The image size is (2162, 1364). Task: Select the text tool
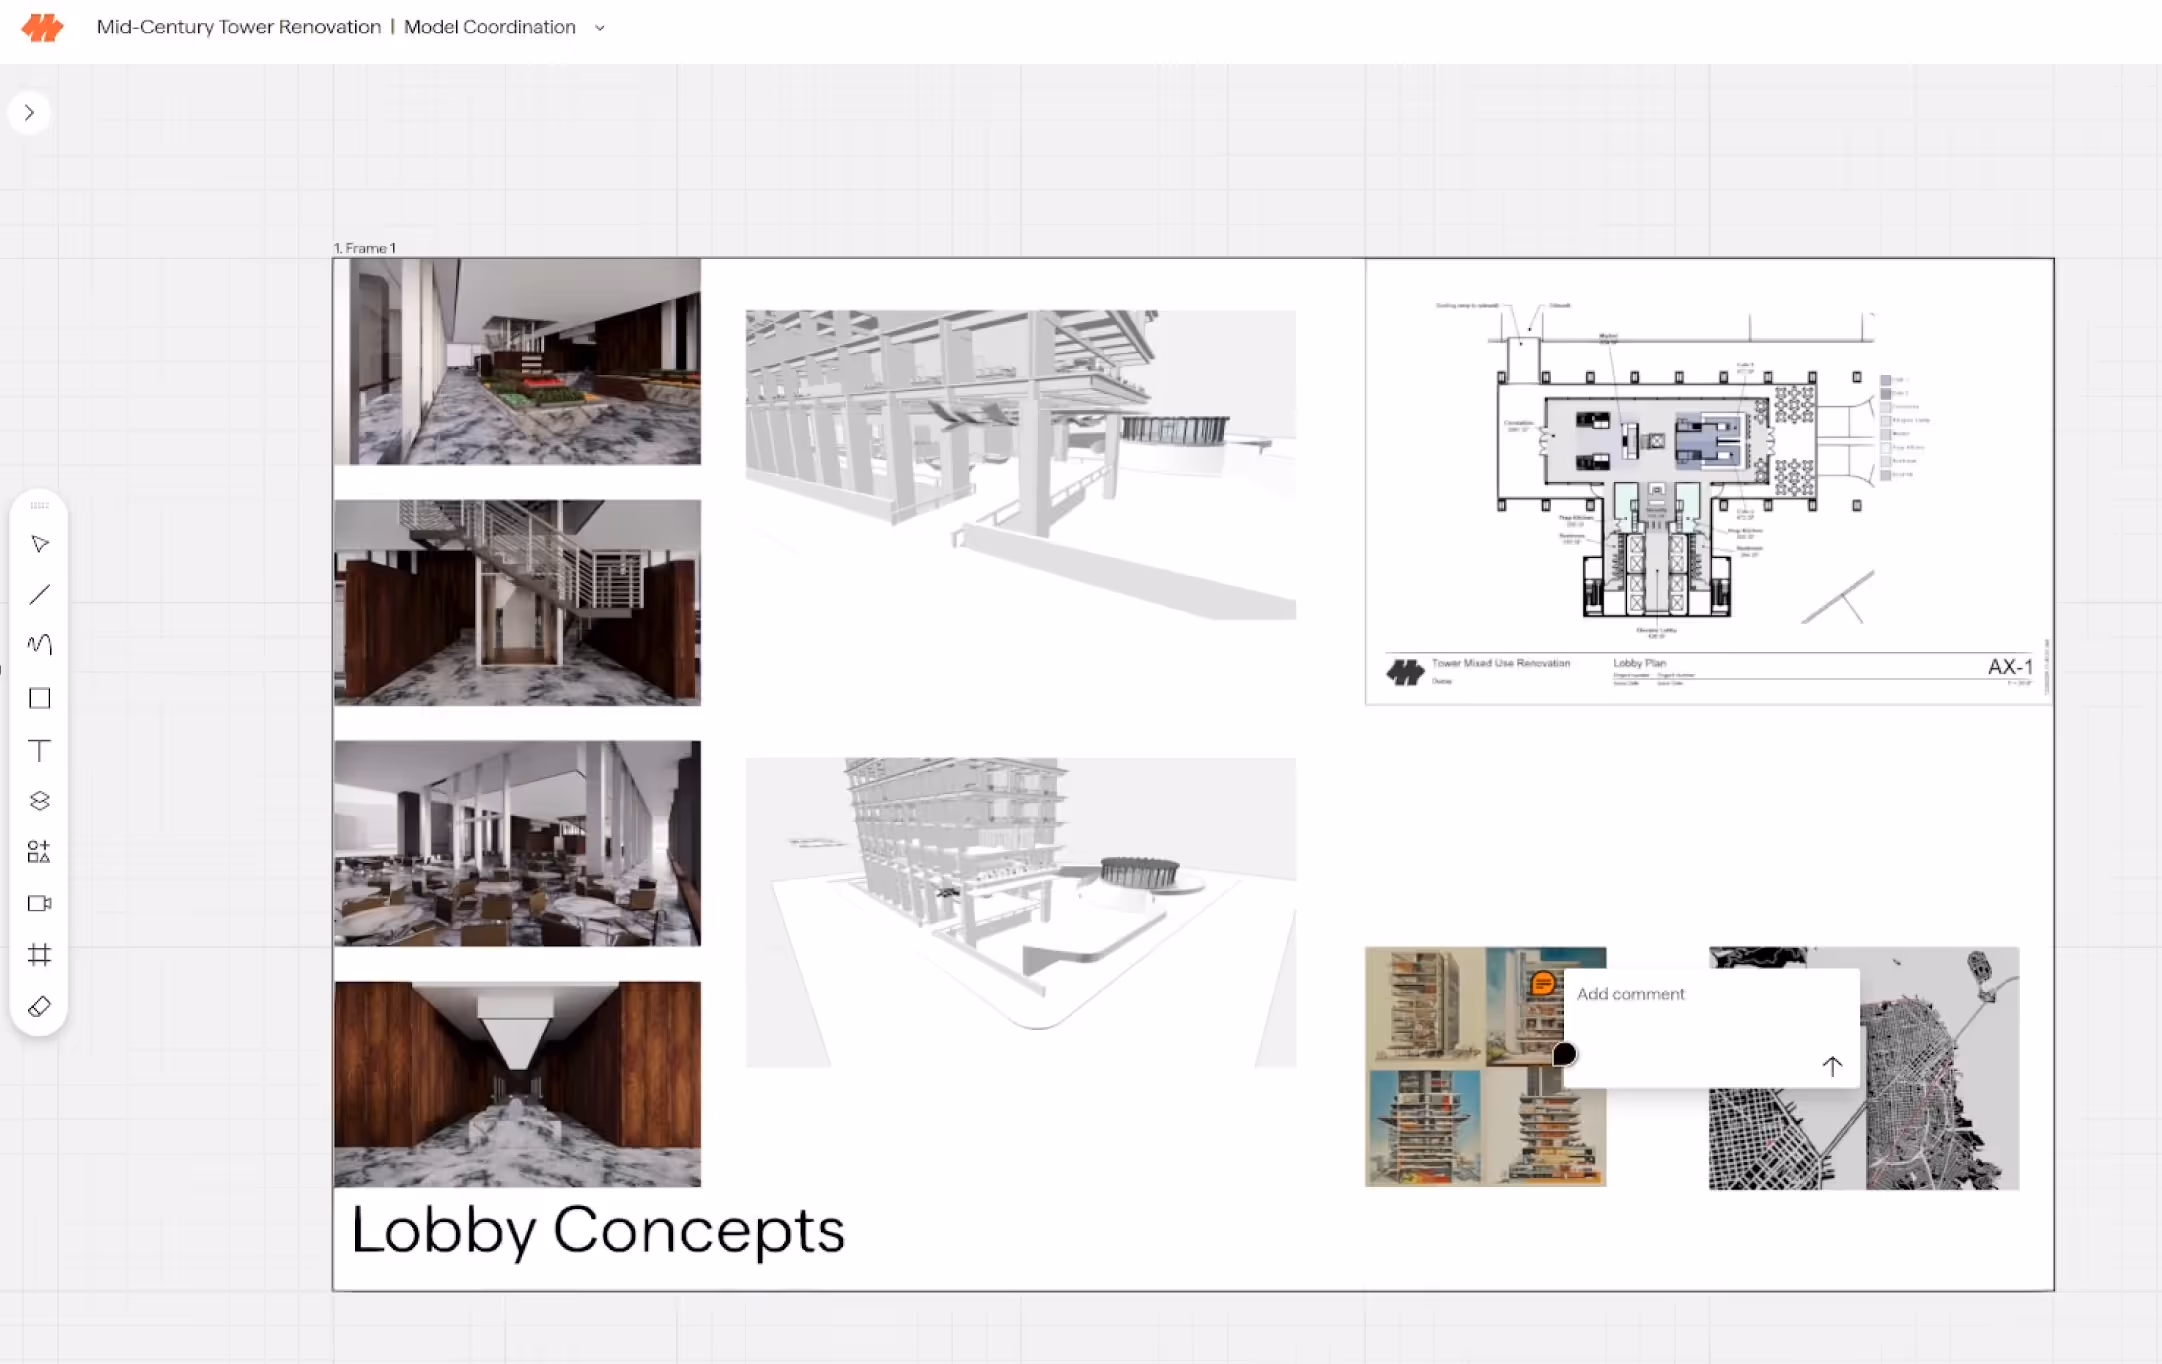click(40, 750)
